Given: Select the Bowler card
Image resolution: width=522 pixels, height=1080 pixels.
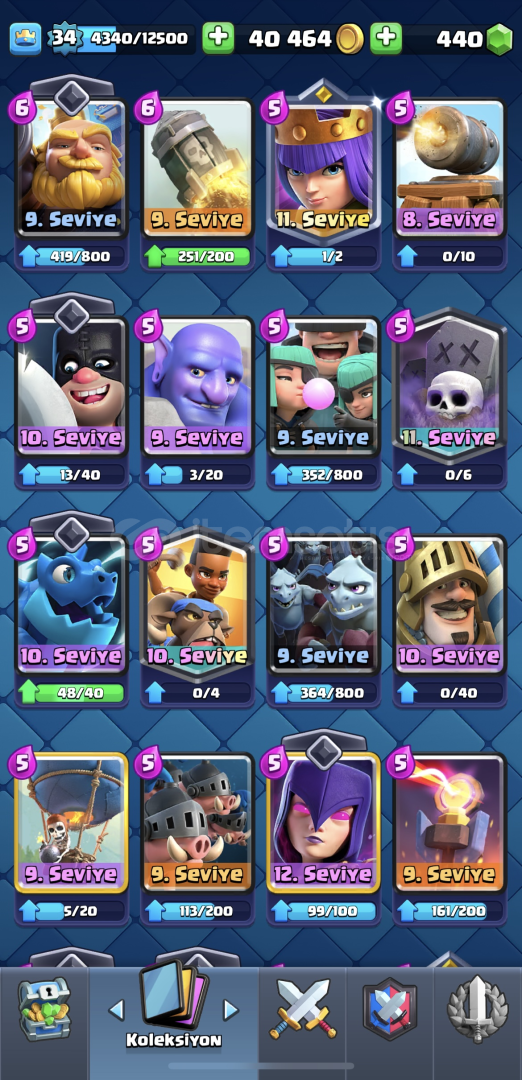Looking at the screenshot, I should tap(198, 388).
